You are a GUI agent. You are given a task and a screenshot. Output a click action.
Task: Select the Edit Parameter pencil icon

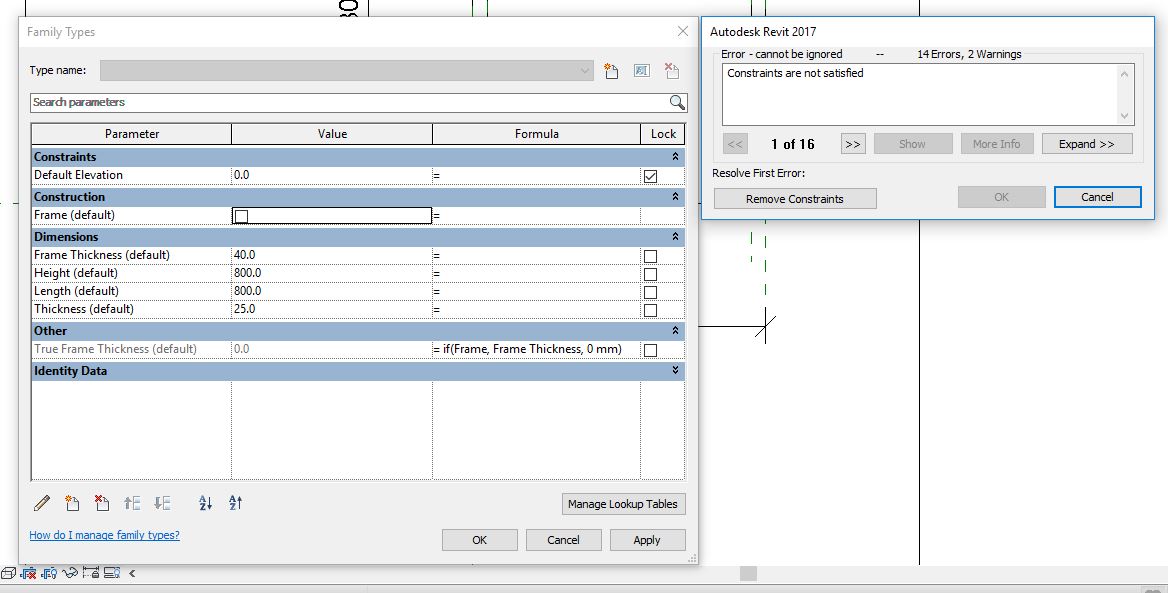tap(41, 503)
